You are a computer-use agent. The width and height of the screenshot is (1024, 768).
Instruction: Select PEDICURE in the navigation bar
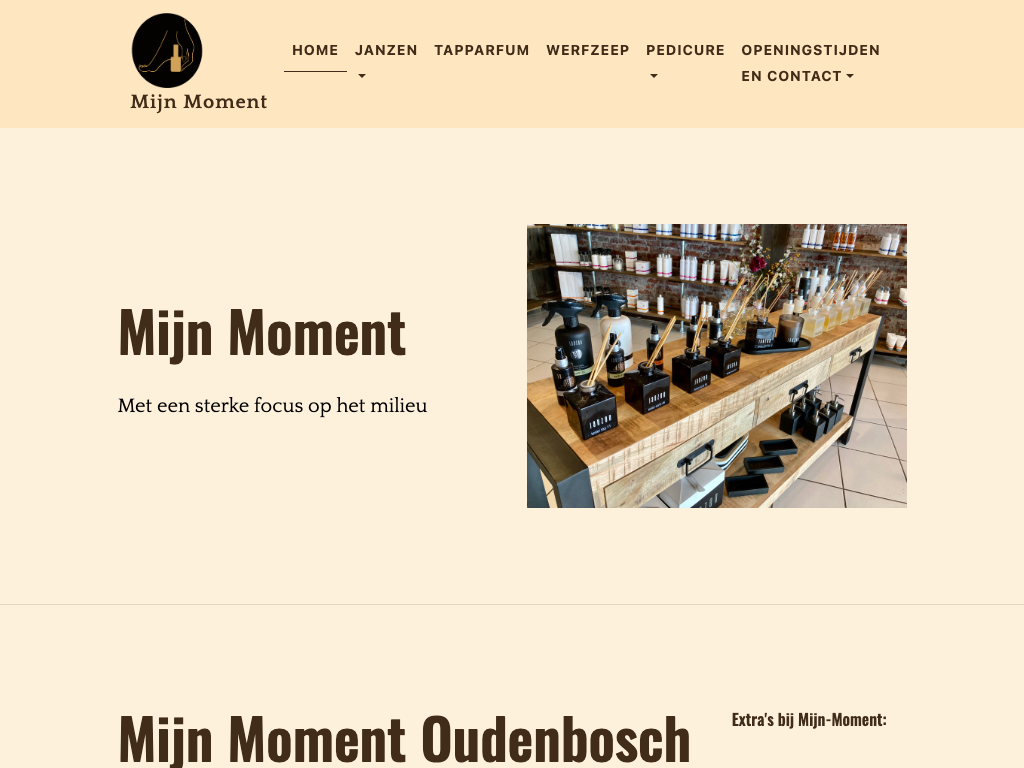point(685,50)
